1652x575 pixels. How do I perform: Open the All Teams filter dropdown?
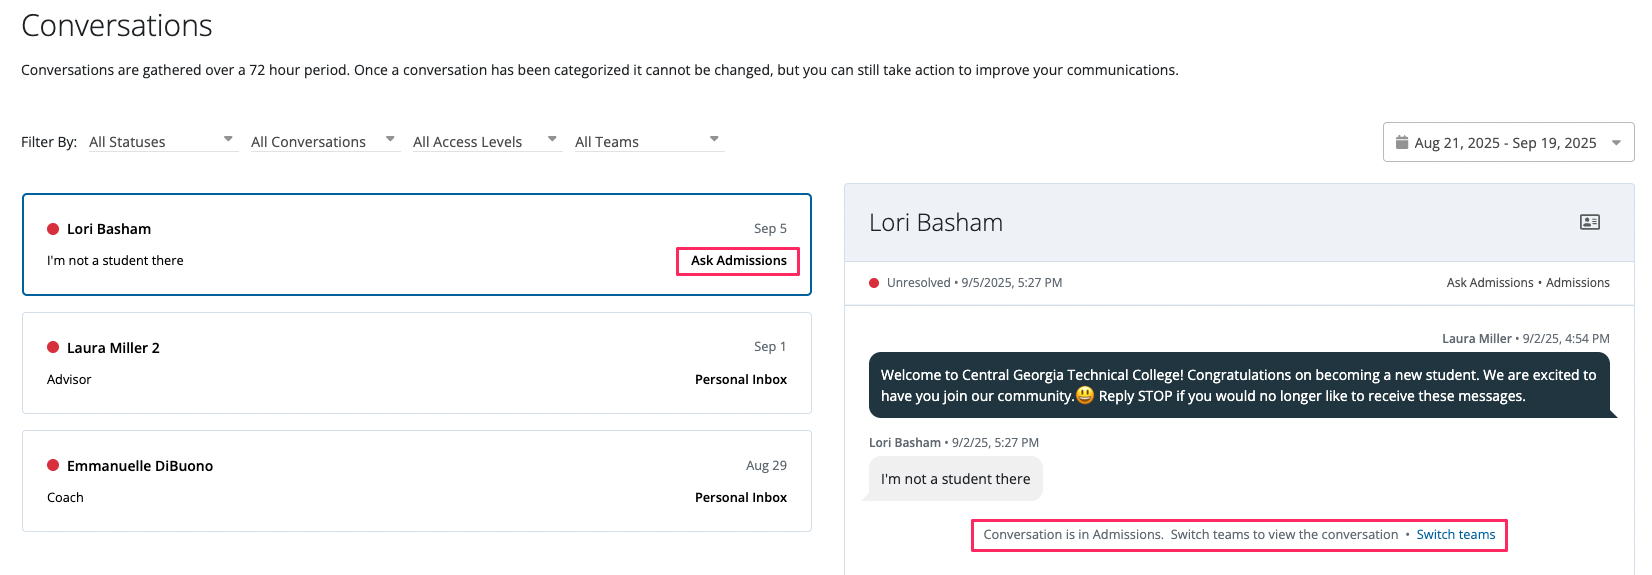coord(647,141)
